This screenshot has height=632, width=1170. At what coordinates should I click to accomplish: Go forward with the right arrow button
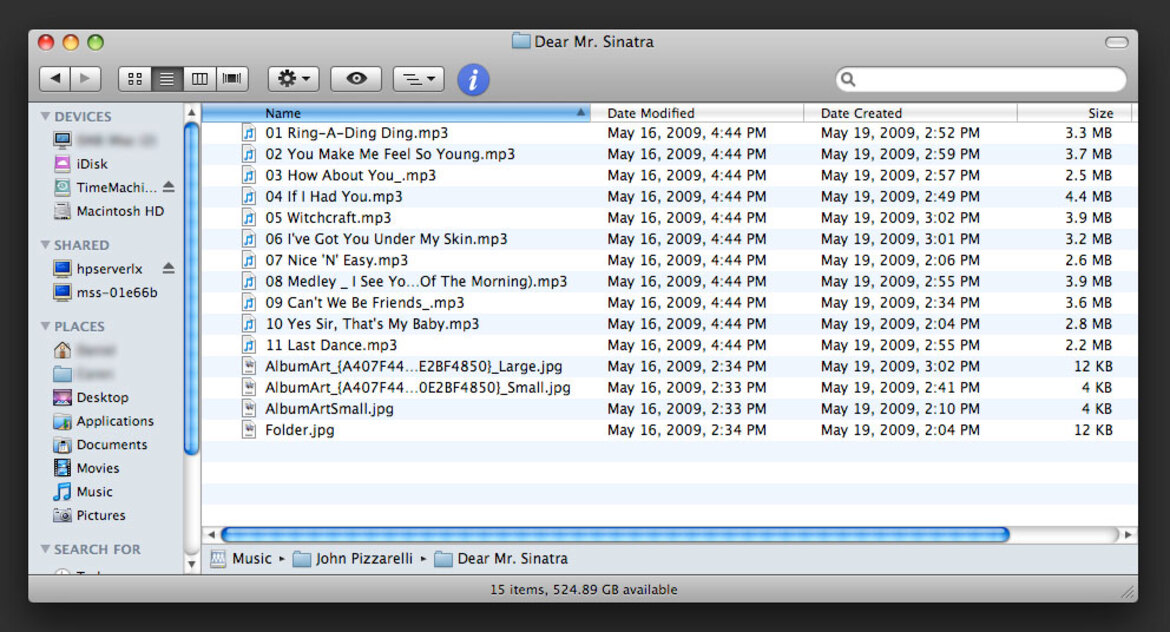coord(85,78)
